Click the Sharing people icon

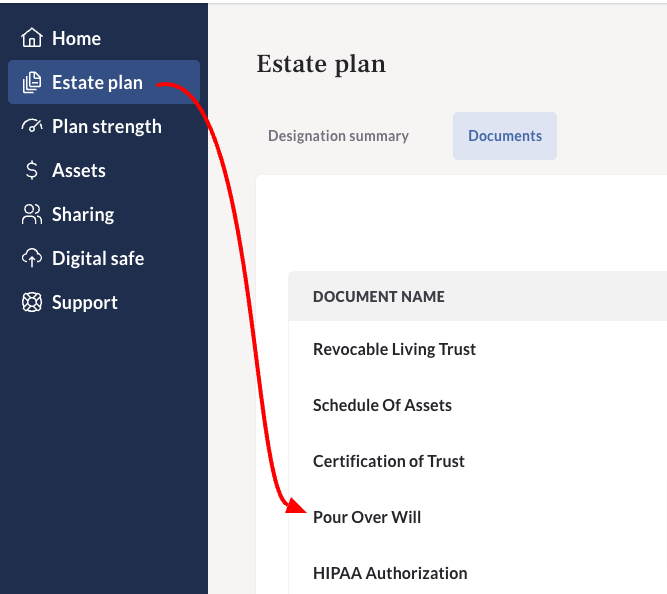click(32, 214)
